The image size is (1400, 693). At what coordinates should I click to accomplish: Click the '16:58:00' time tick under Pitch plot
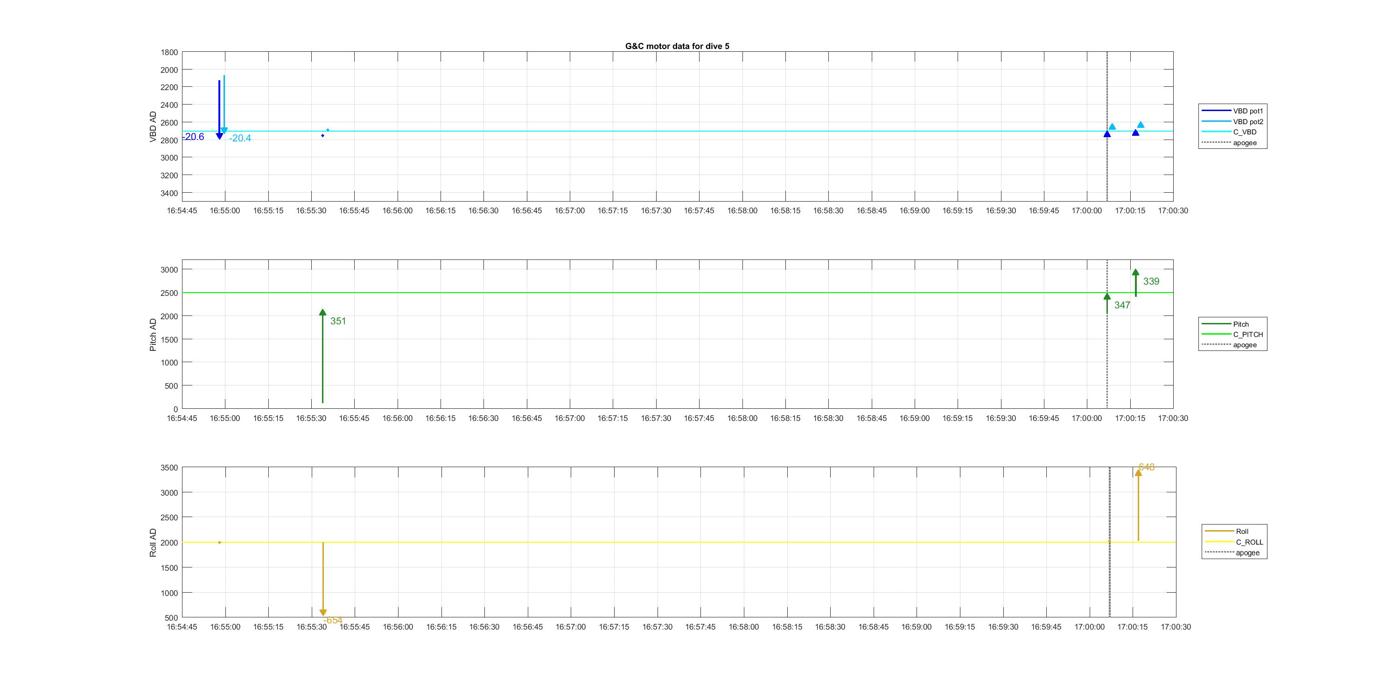tap(742, 419)
